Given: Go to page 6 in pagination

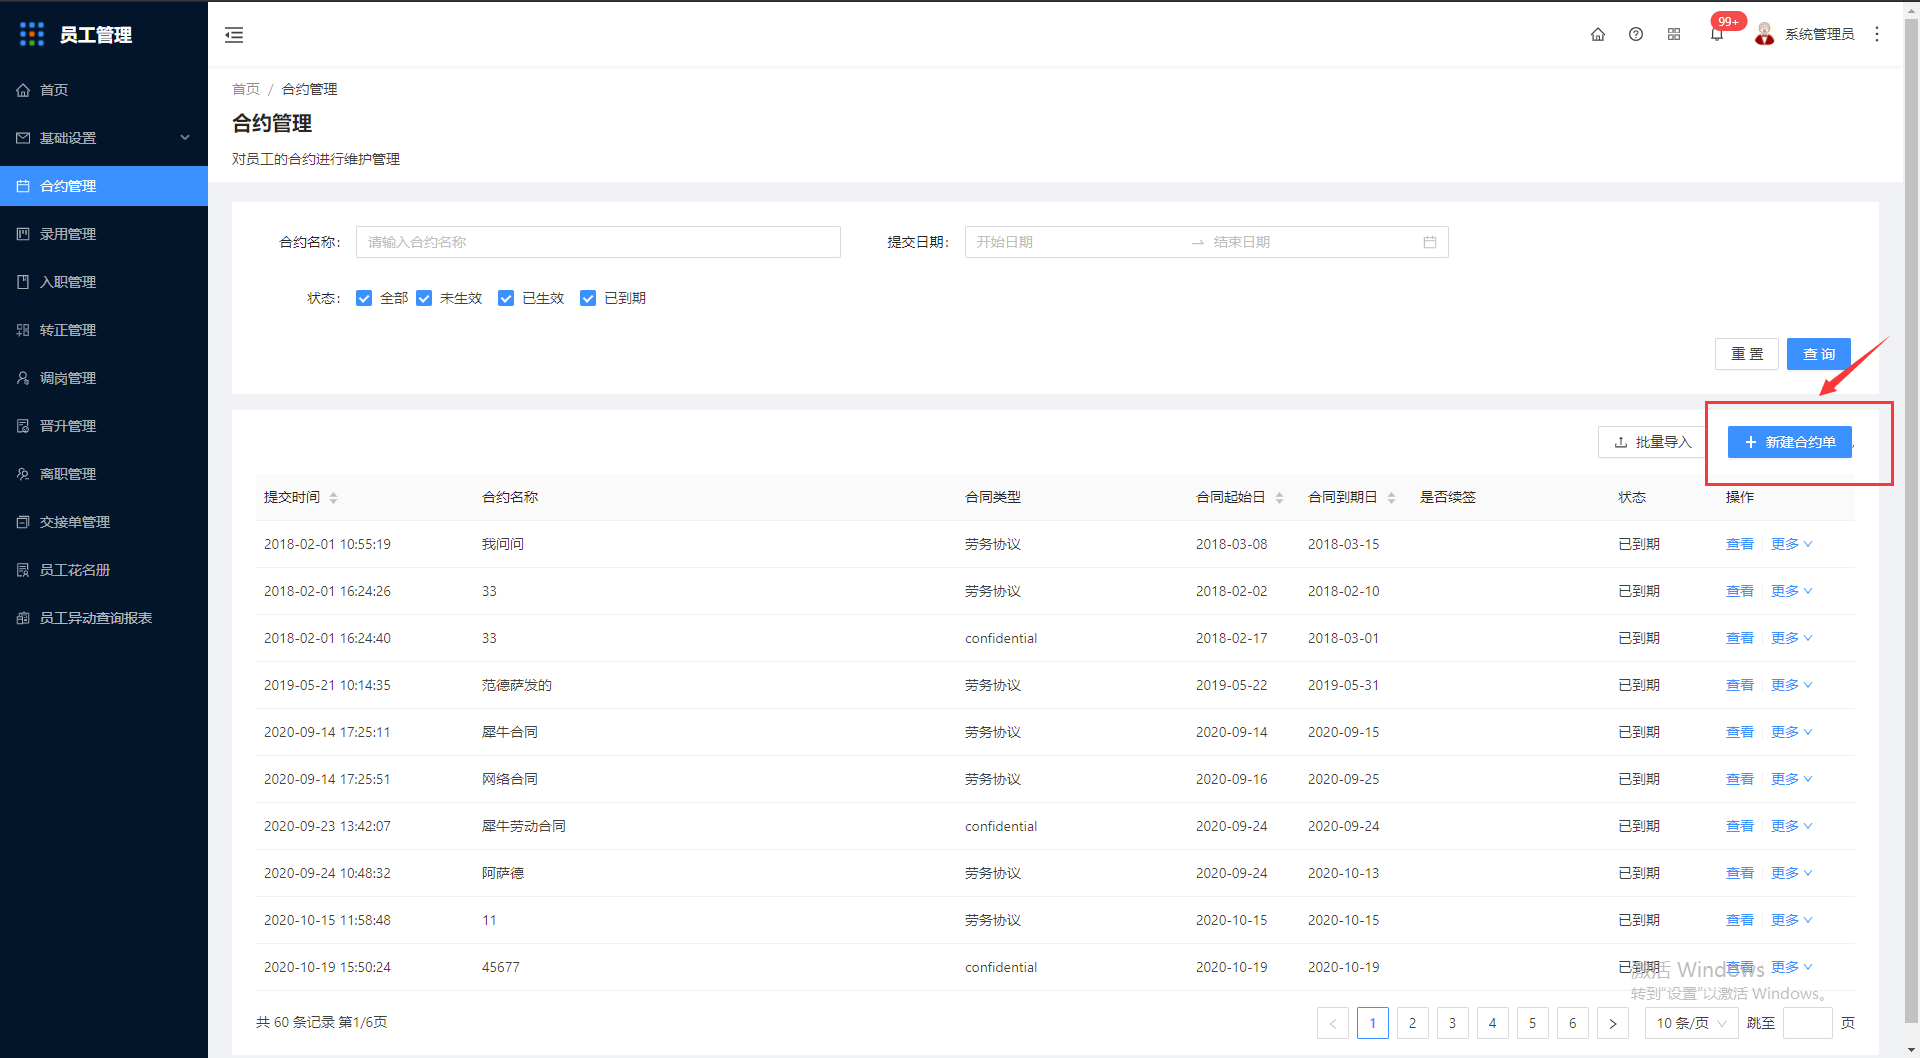Looking at the screenshot, I should click(x=1573, y=1023).
